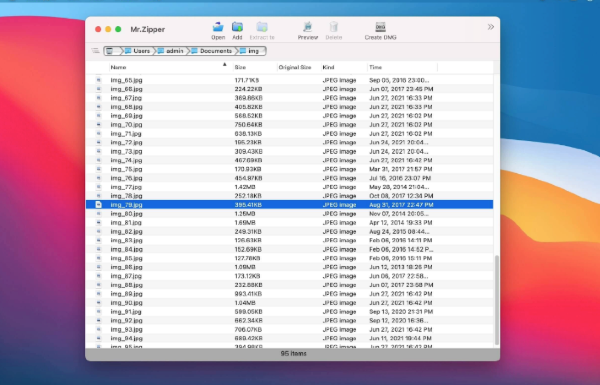Click the file icon of img_79.jpg

tap(99, 205)
